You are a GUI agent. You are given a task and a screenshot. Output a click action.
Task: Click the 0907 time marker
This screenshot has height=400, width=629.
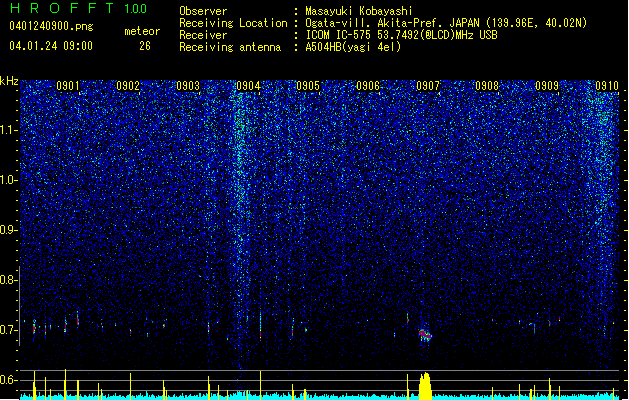point(428,86)
